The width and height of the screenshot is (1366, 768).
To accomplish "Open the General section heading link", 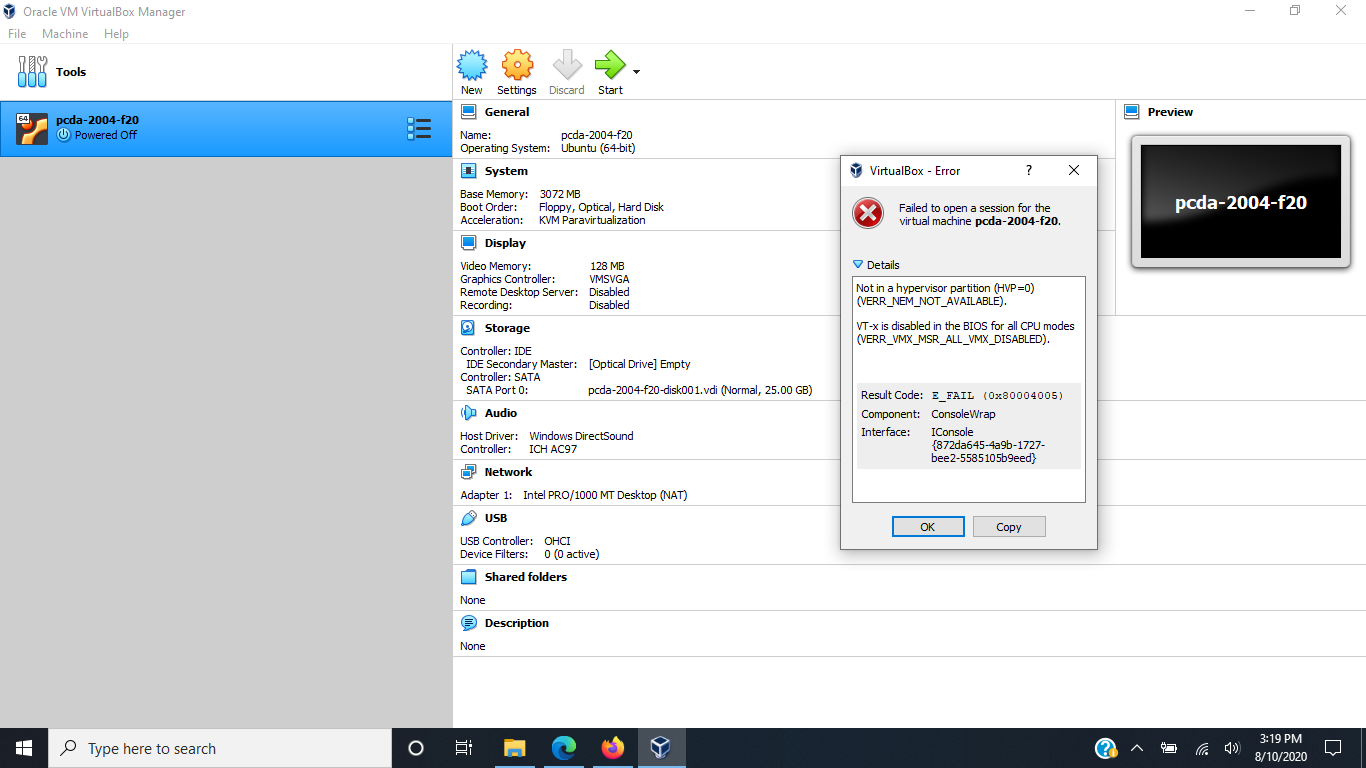I will 507,112.
